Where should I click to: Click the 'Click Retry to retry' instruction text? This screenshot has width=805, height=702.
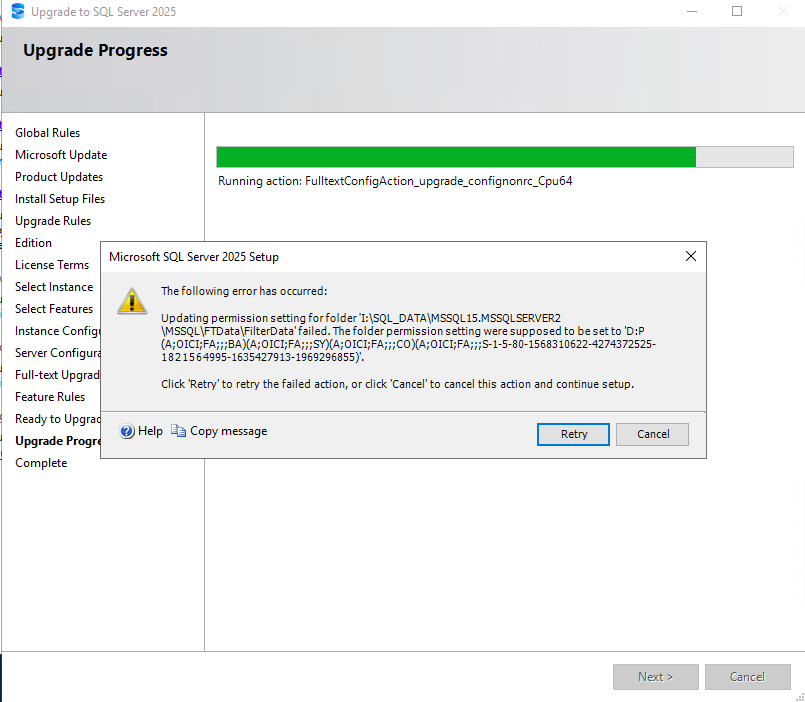[397, 384]
